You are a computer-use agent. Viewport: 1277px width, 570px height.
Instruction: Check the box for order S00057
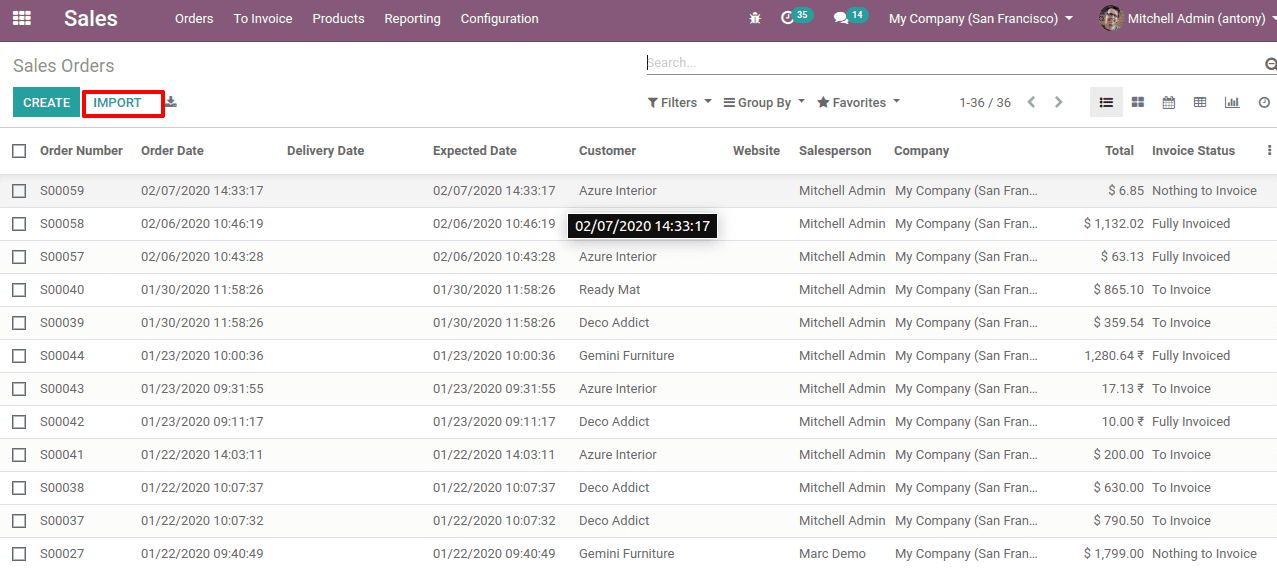[x=19, y=257]
